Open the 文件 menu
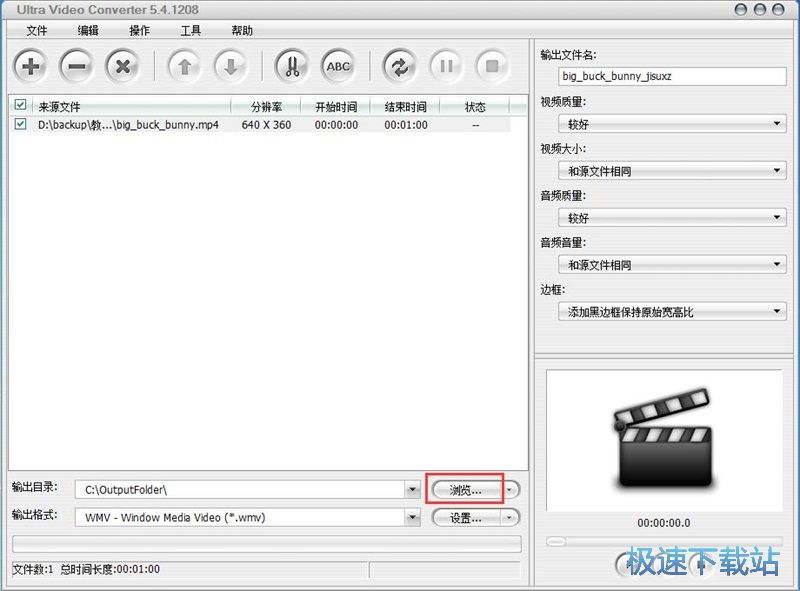The height and width of the screenshot is (591, 800). (x=37, y=31)
